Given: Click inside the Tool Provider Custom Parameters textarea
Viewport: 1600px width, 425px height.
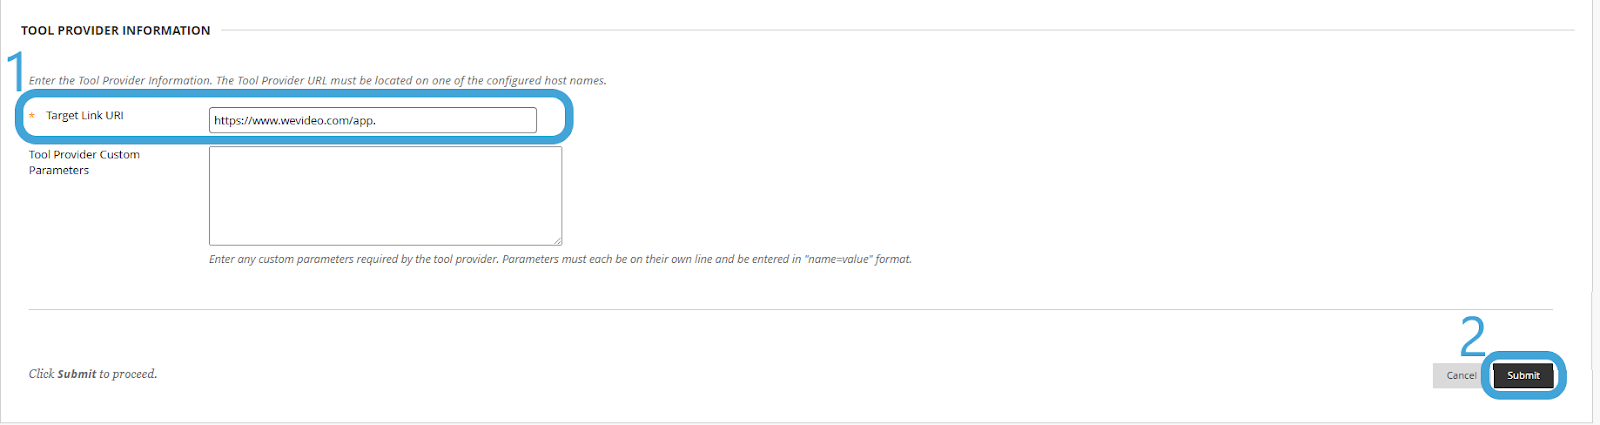Looking at the screenshot, I should [x=385, y=196].
